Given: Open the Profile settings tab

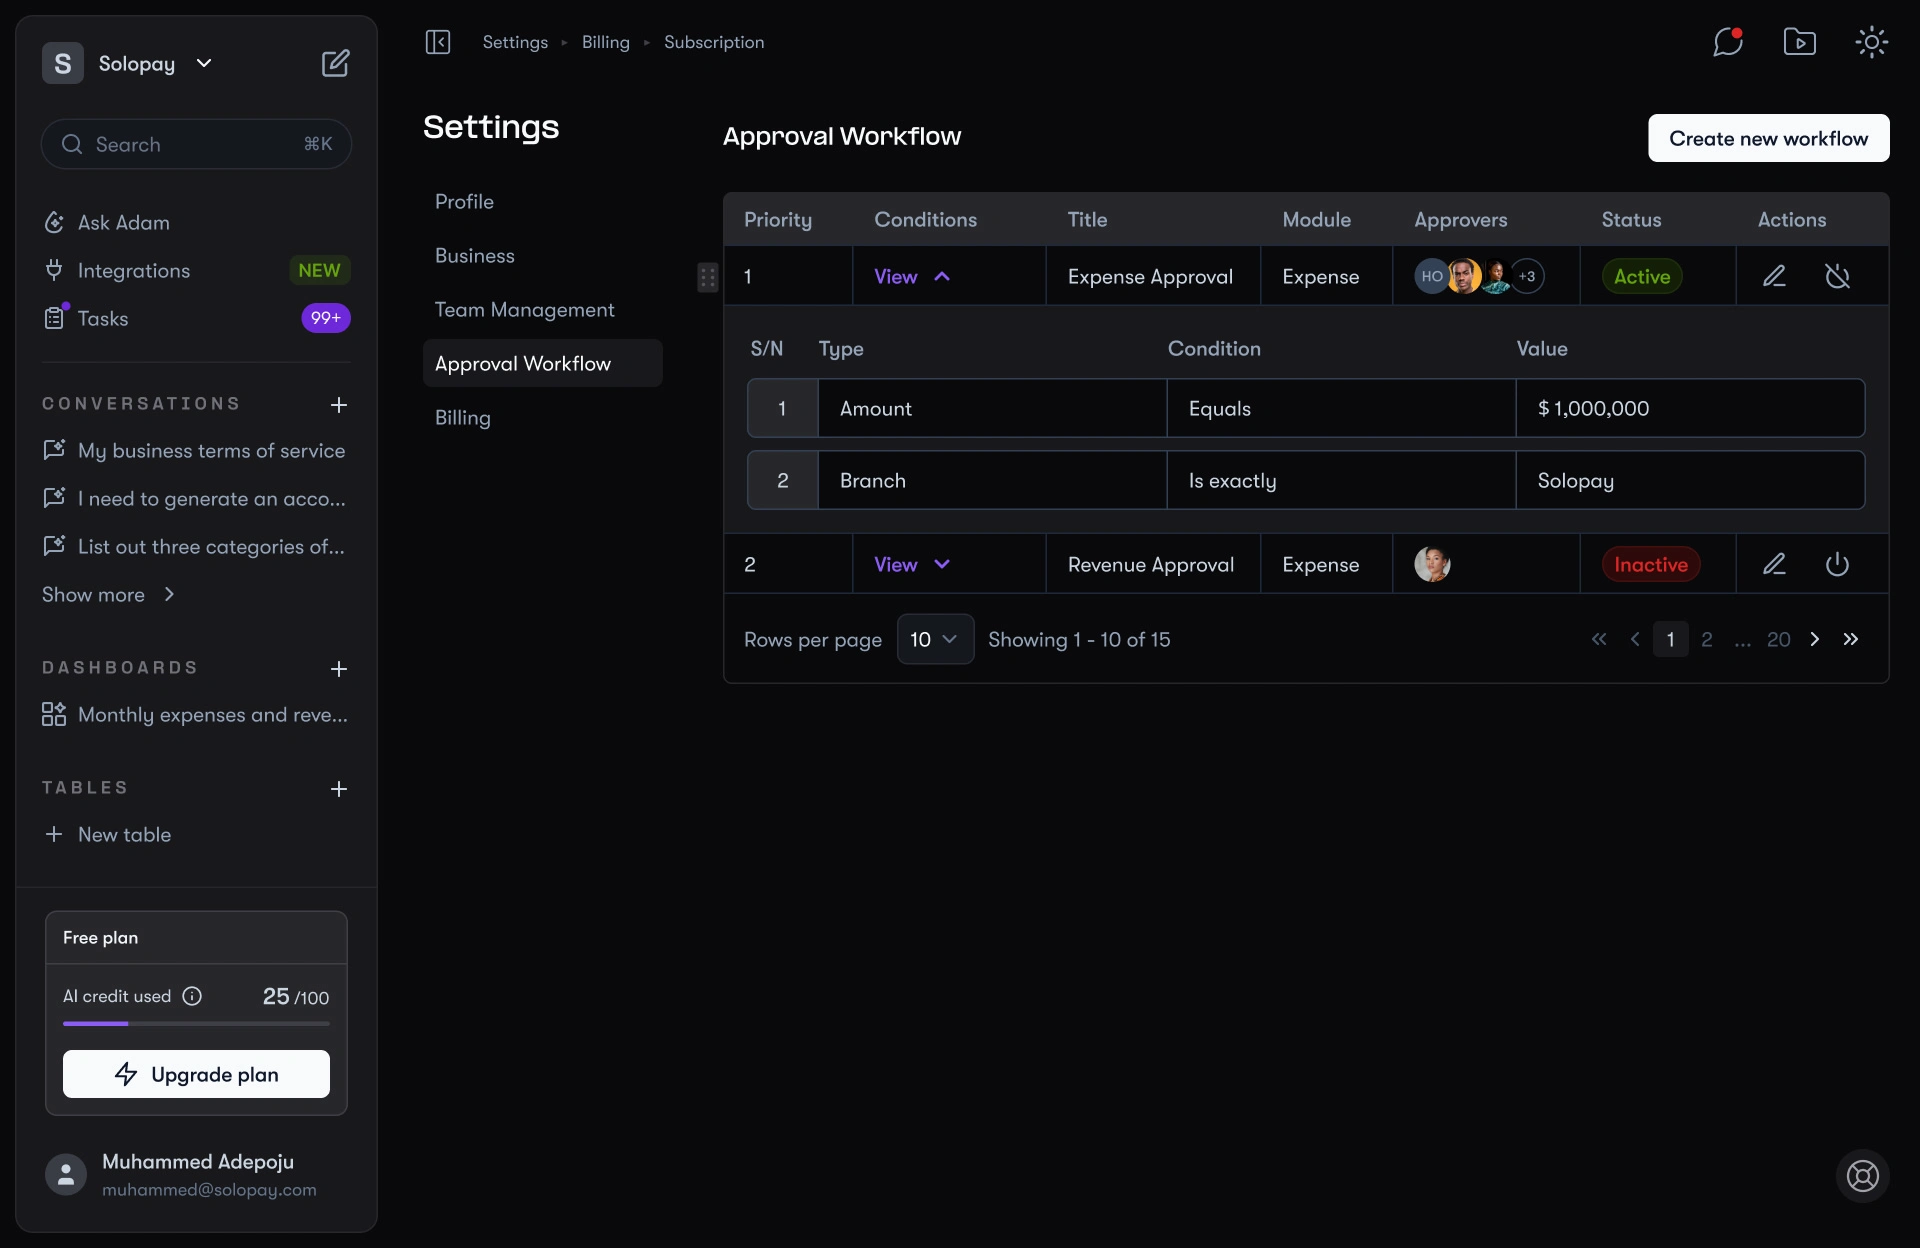Looking at the screenshot, I should pyautogui.click(x=464, y=200).
